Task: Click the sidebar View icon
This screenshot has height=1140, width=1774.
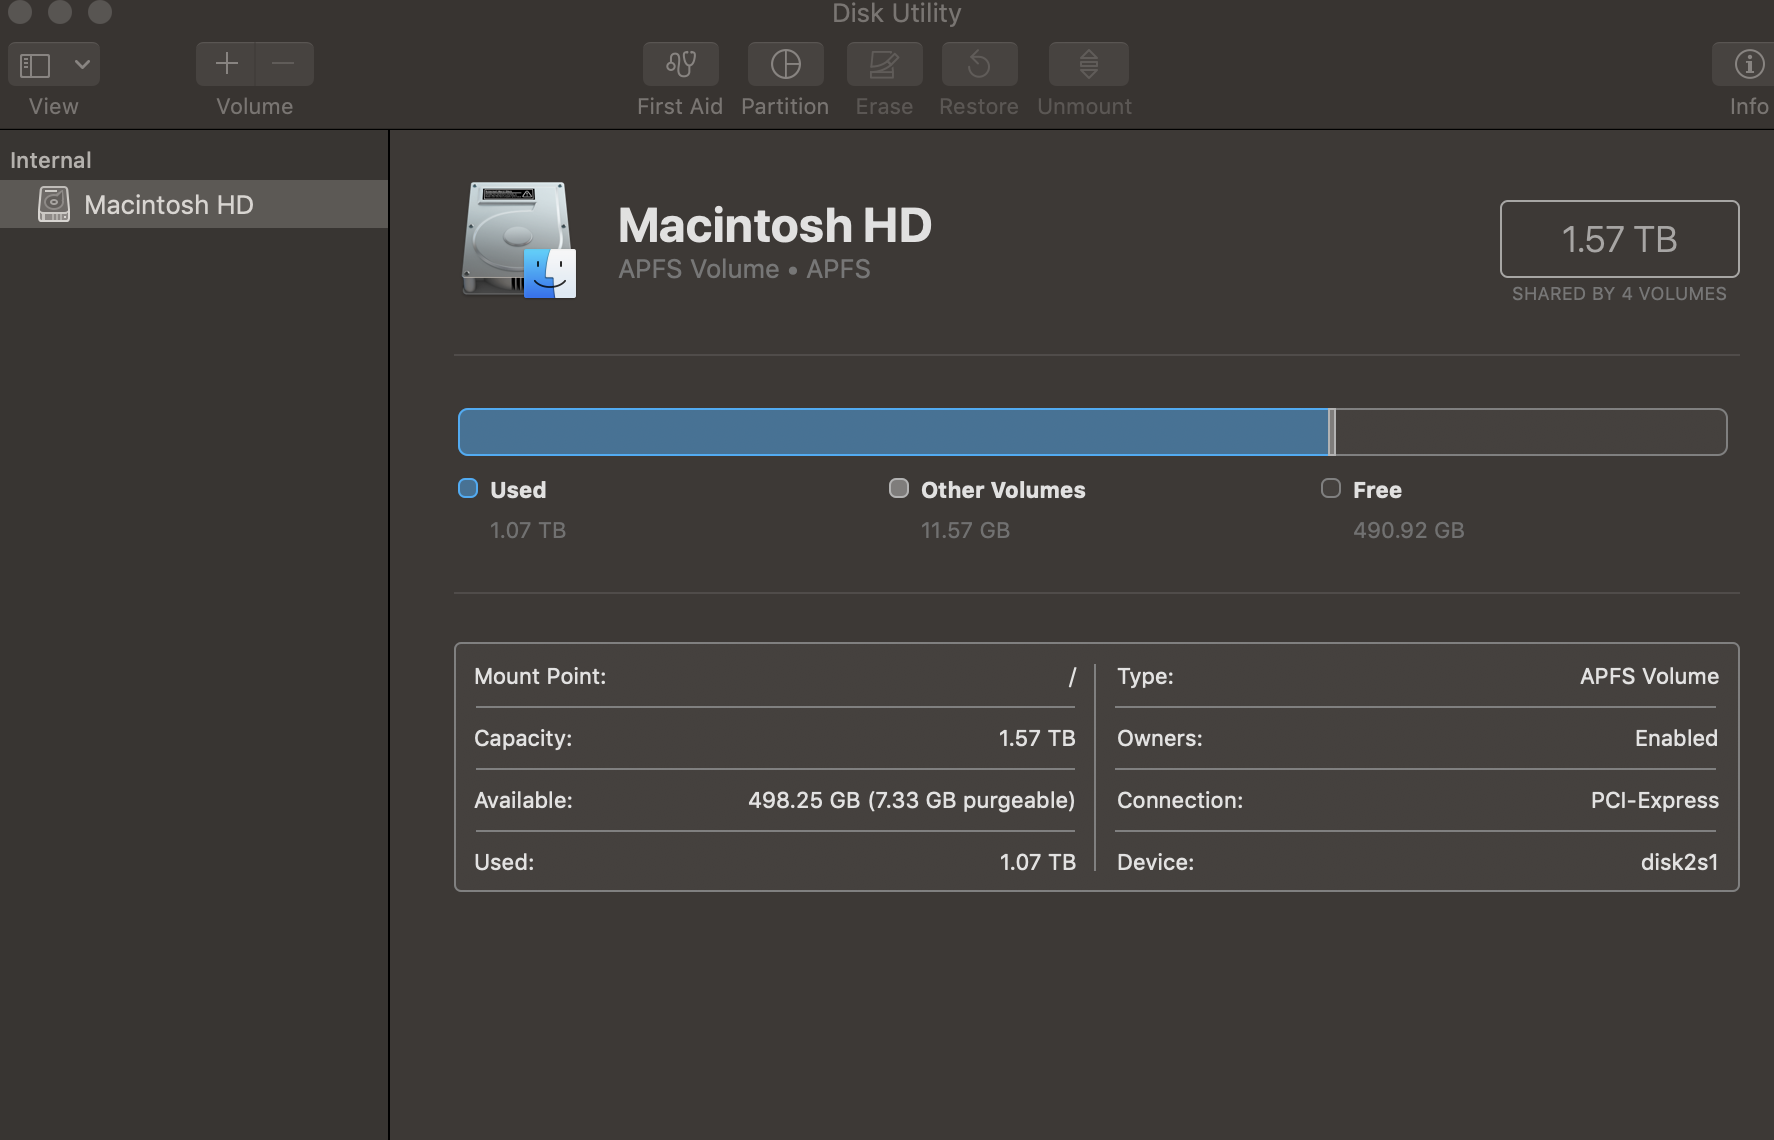Action: point(35,65)
